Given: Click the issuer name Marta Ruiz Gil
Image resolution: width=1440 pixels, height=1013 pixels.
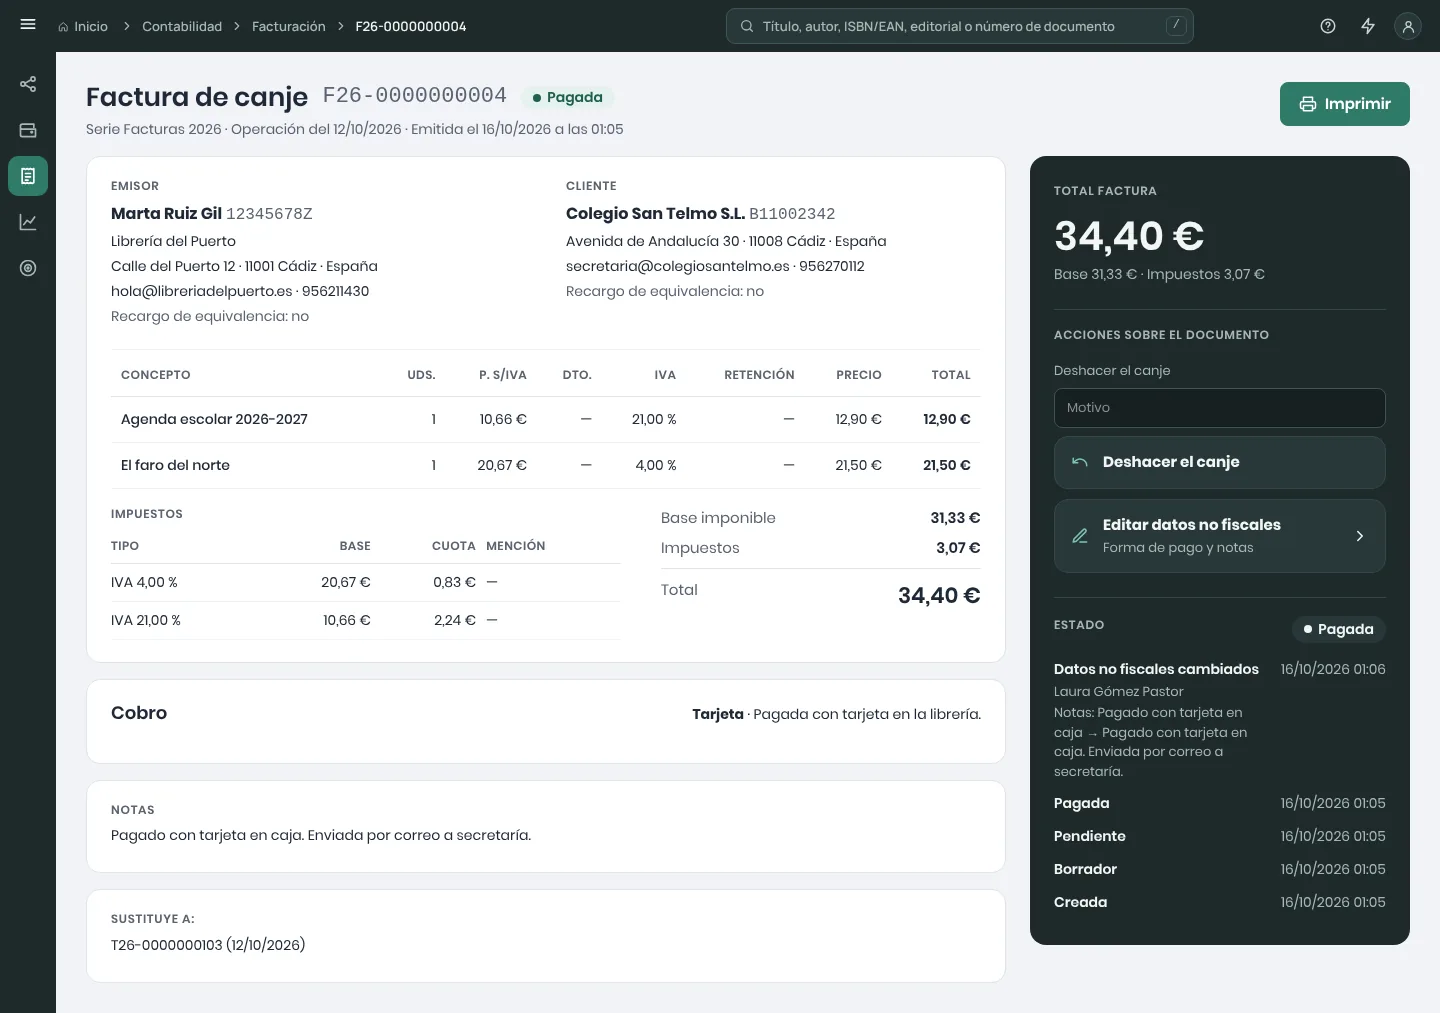Looking at the screenshot, I should click(166, 213).
